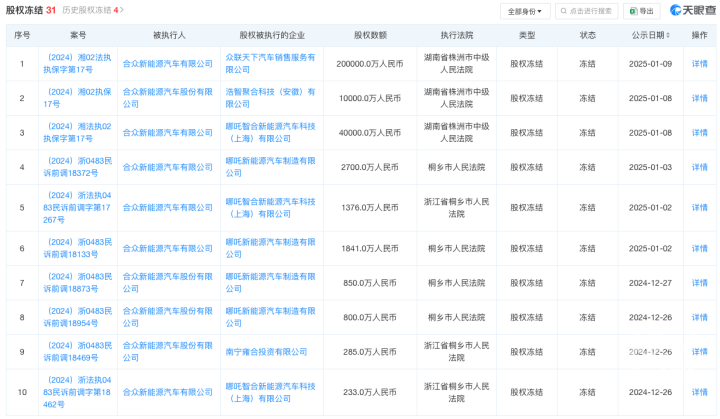The image size is (720, 419).
Task: Open 详情 for row 5
Action: click(x=699, y=208)
